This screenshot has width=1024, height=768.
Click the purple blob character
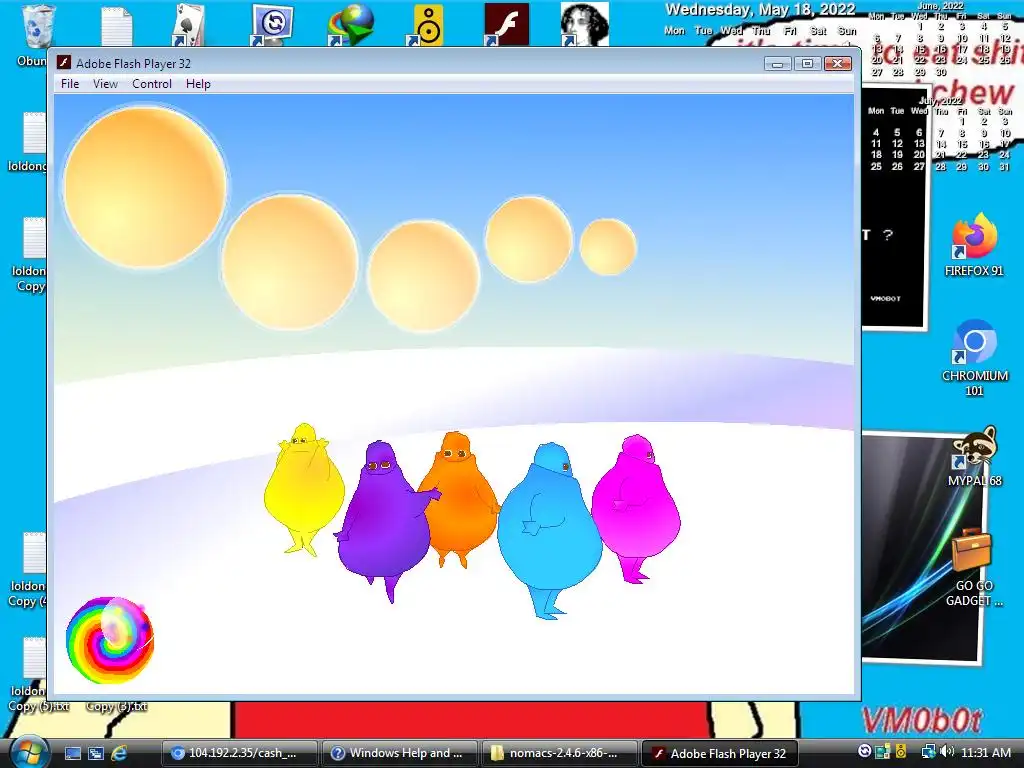click(384, 521)
